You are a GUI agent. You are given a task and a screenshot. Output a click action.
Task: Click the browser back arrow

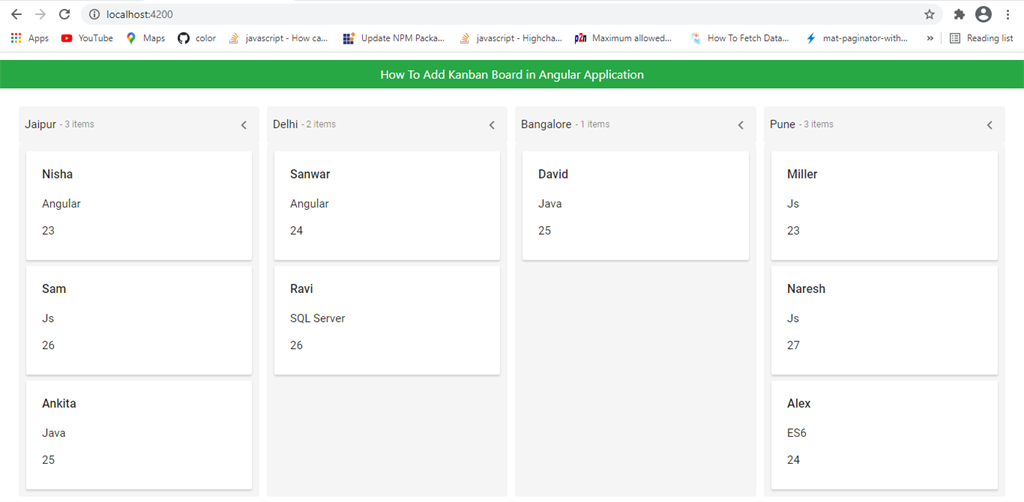(x=16, y=15)
